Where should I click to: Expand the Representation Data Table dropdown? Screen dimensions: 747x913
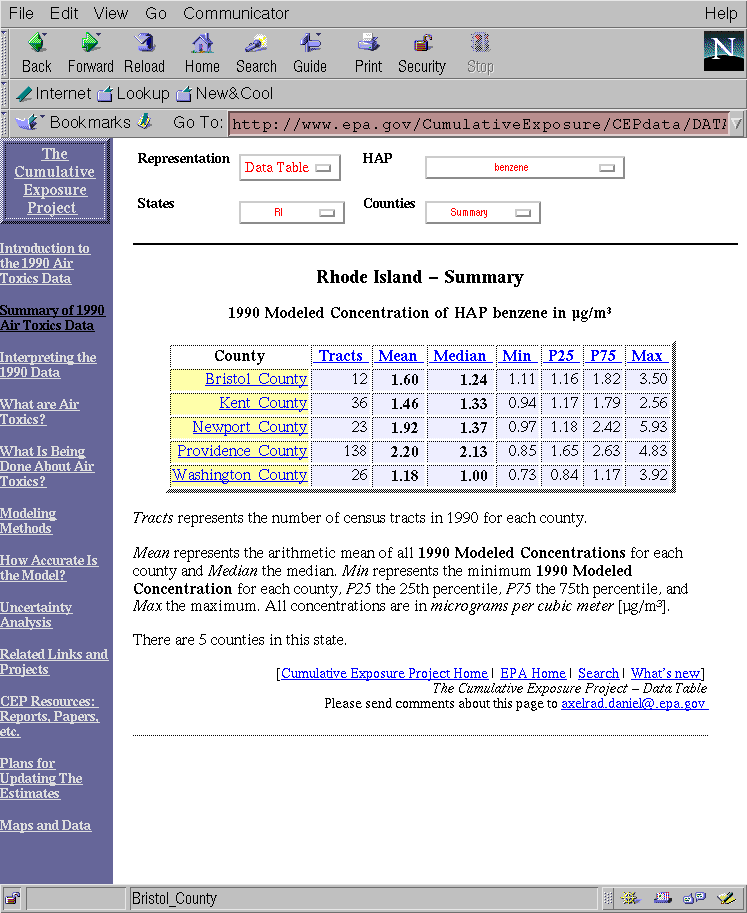(290, 168)
